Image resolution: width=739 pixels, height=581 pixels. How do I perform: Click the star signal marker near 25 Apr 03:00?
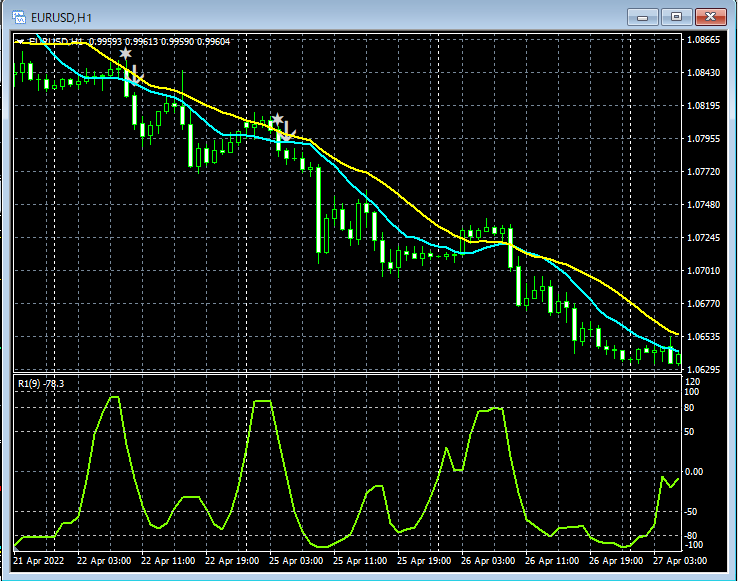click(278, 119)
